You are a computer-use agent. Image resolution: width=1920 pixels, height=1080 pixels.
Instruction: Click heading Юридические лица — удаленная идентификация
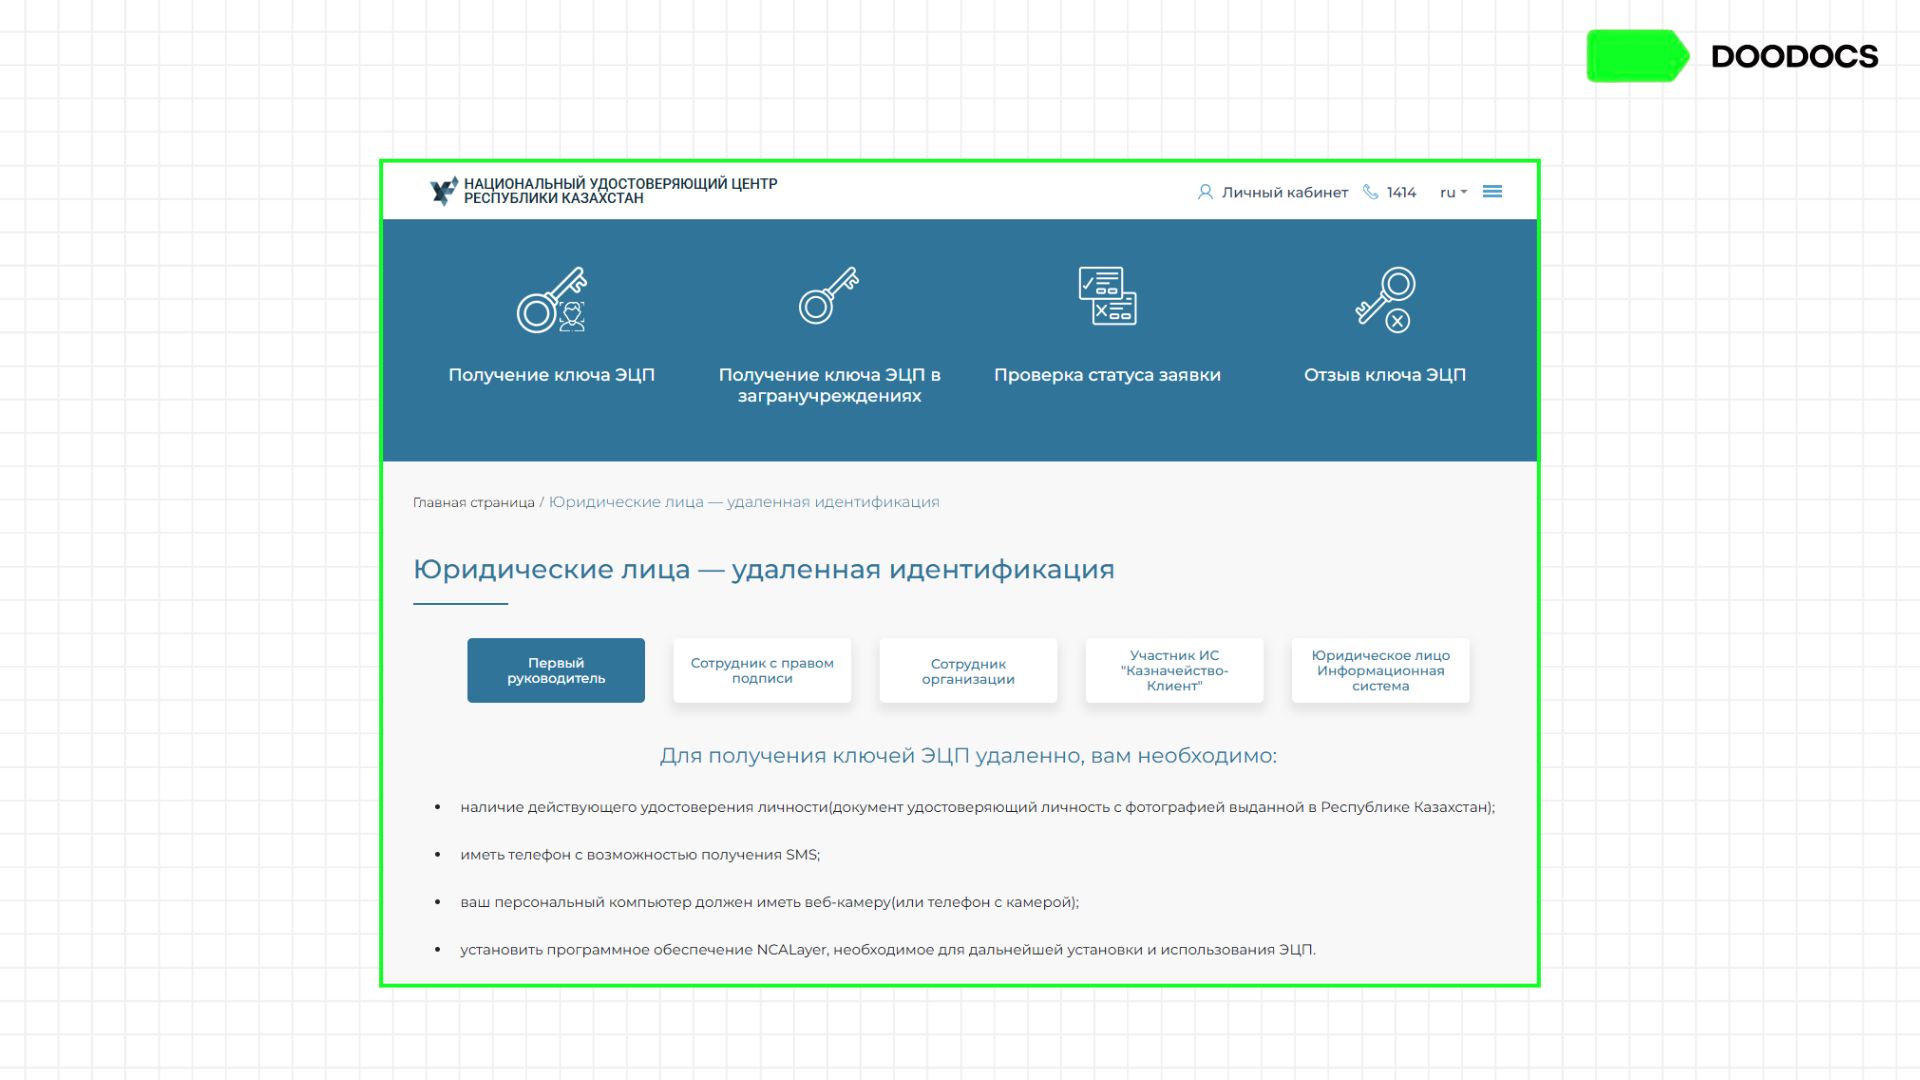click(764, 570)
